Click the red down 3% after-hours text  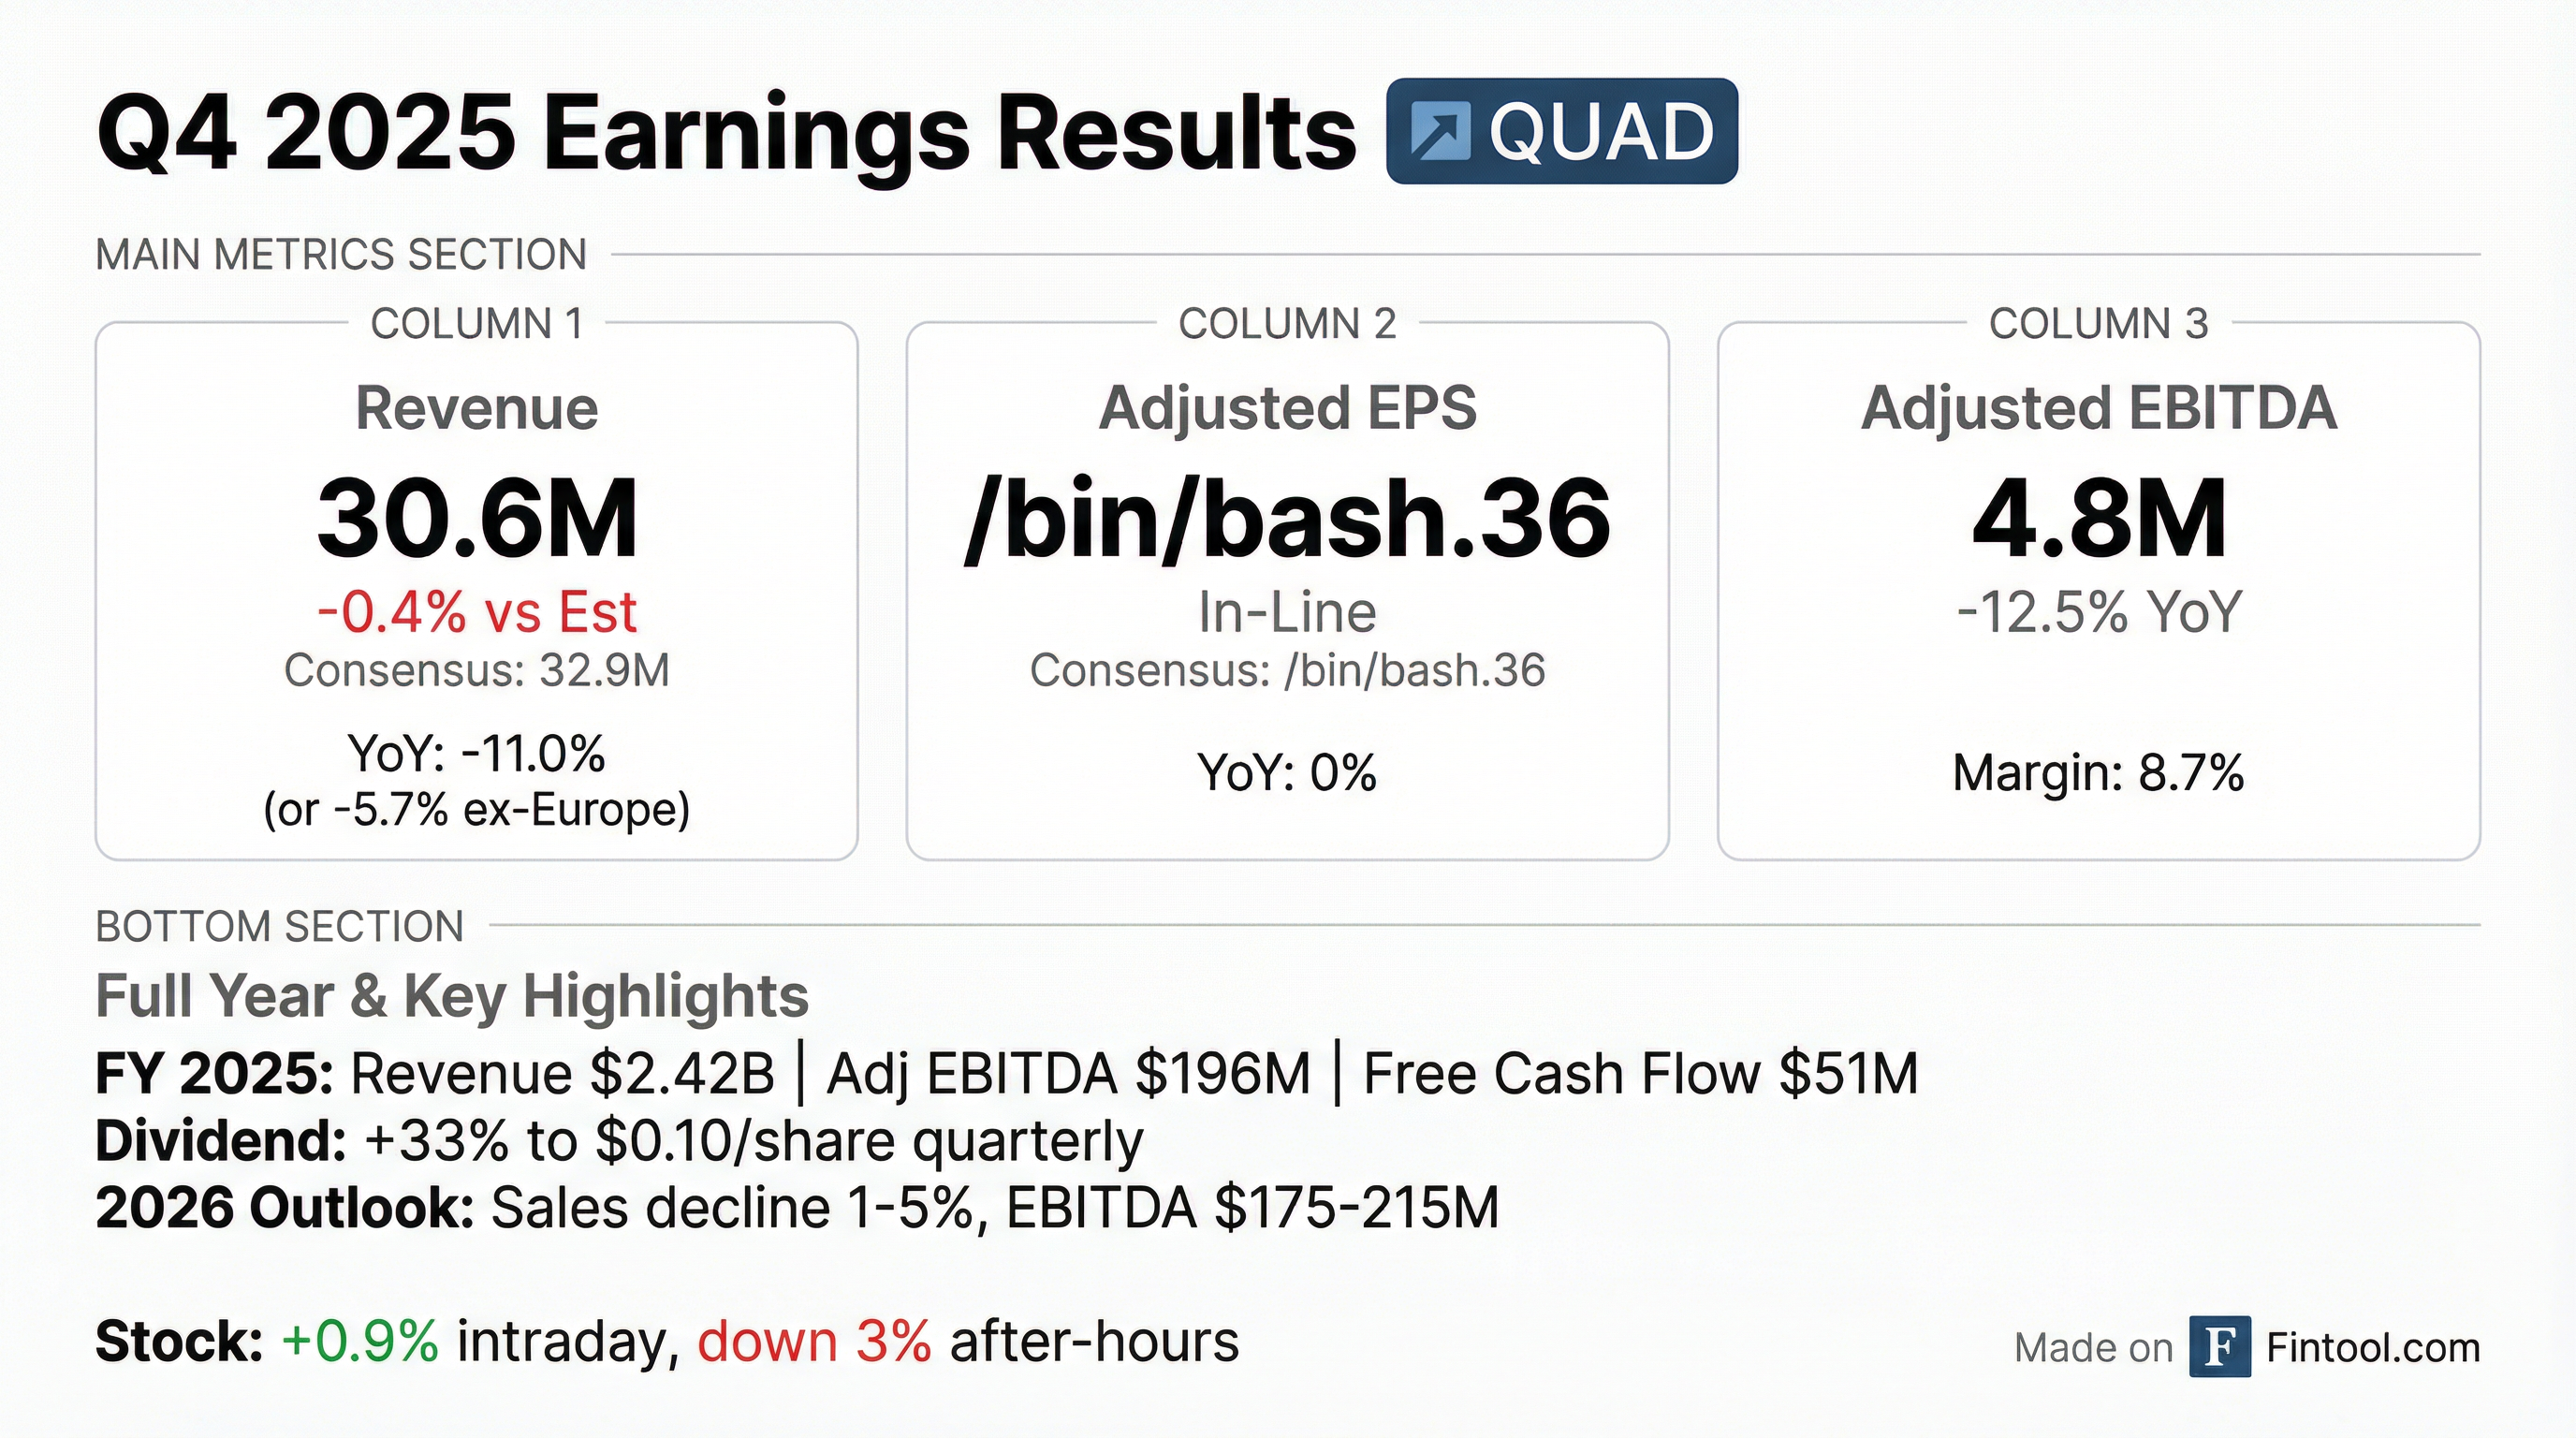(x=814, y=1342)
